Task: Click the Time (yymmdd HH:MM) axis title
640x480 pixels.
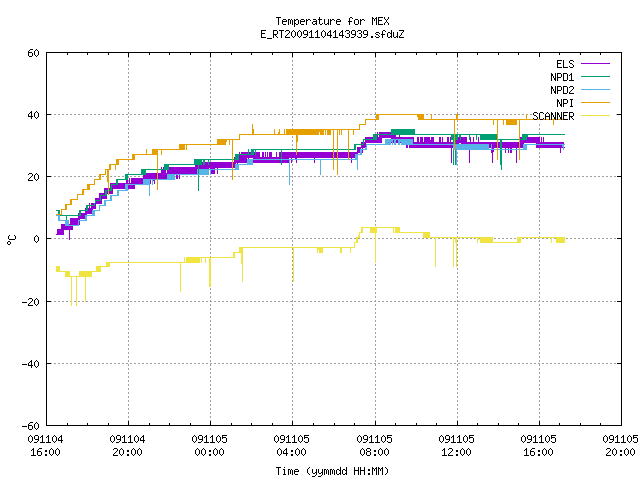Action: 332,471
